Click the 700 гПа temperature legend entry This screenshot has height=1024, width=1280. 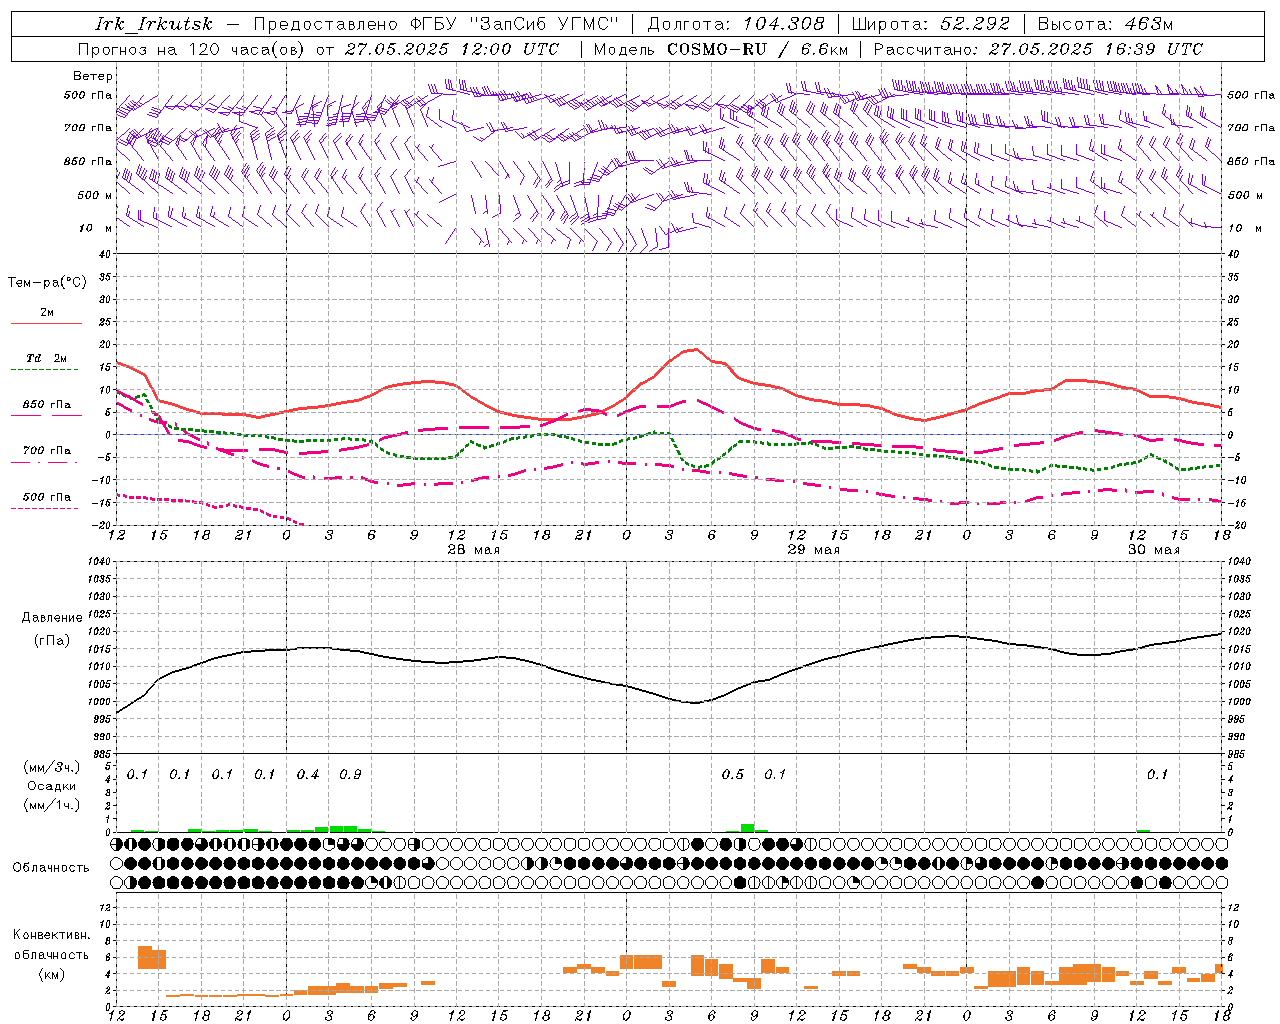click(47, 451)
